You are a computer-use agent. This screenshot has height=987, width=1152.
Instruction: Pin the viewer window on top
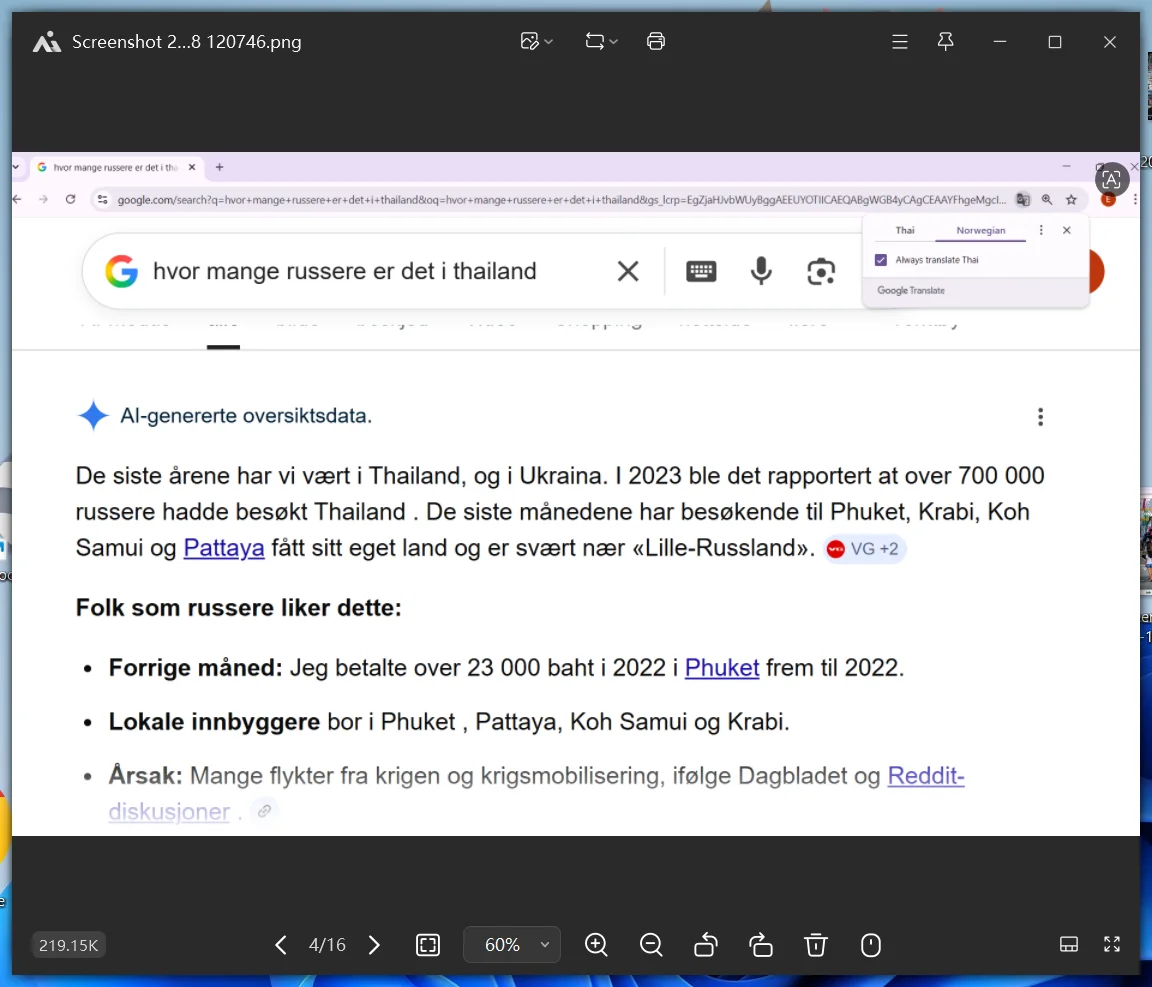coord(945,41)
